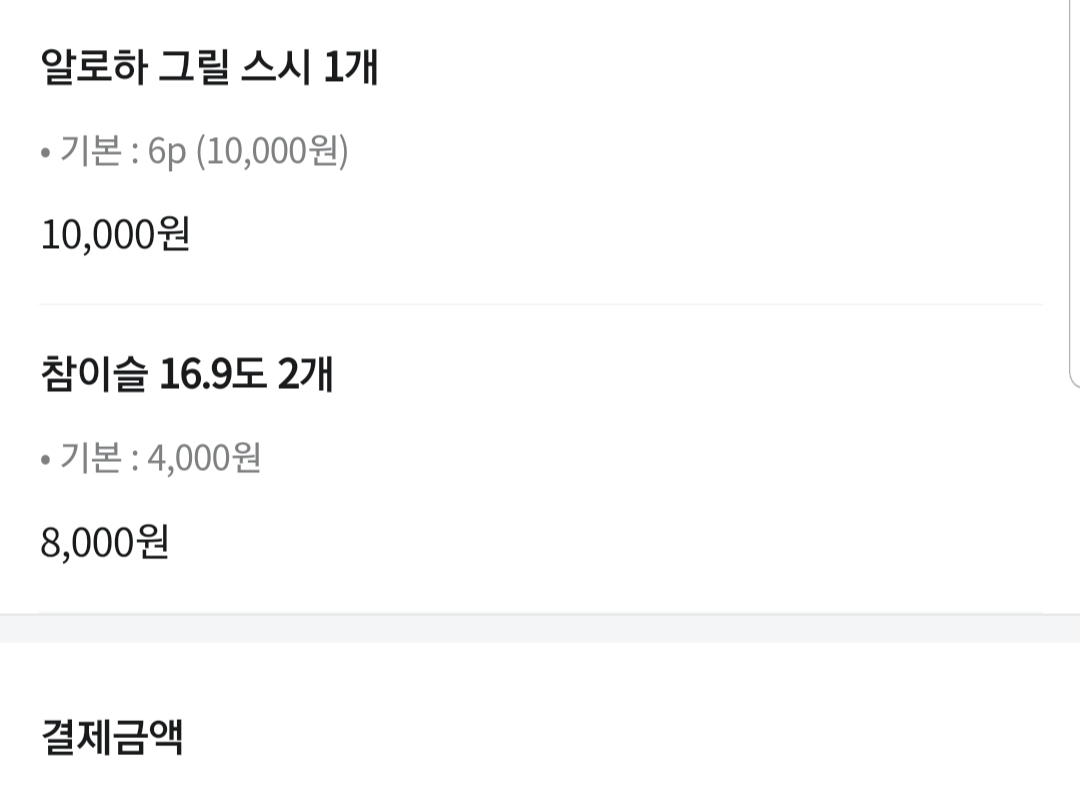Click the 8,000원 item total price
1080x787 pixels.
(x=105, y=542)
